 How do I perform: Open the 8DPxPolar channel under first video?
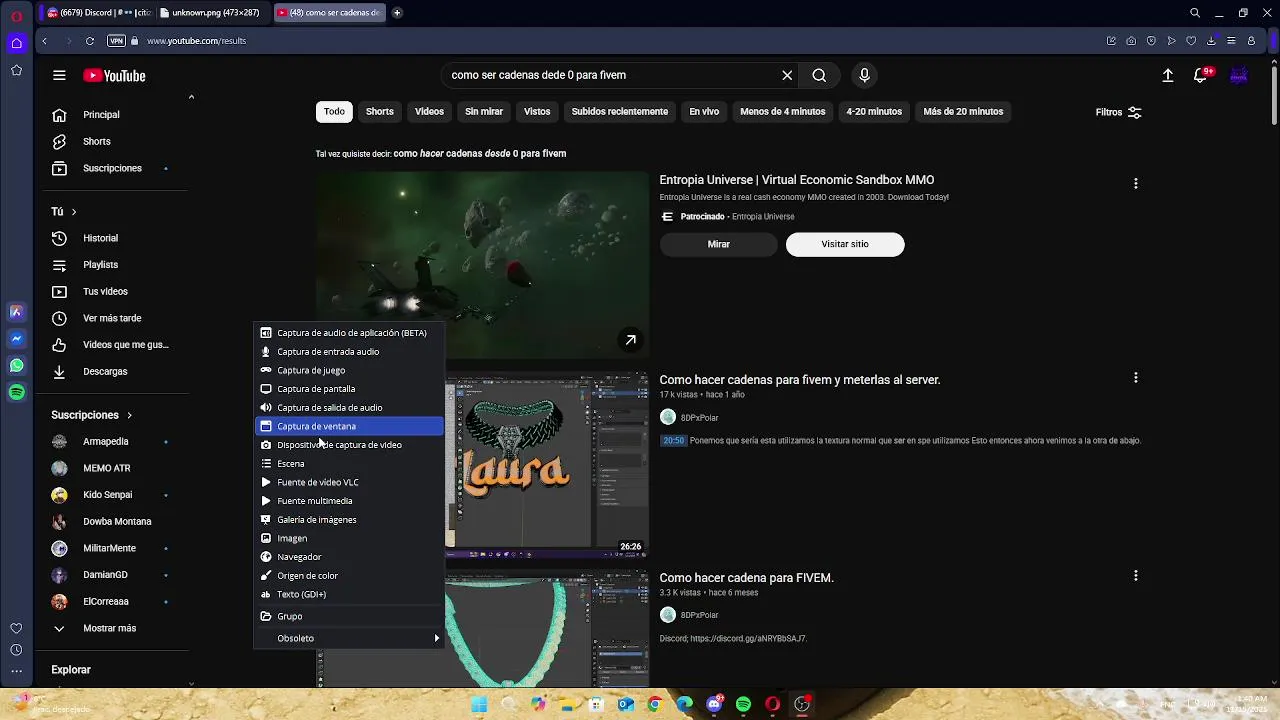click(x=699, y=418)
